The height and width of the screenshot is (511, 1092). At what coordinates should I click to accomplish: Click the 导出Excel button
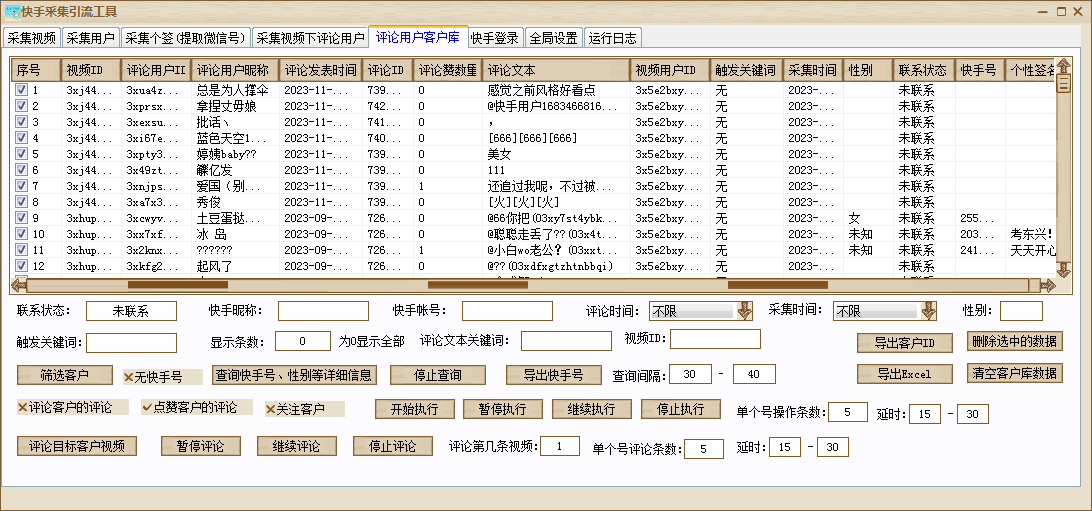click(904, 374)
